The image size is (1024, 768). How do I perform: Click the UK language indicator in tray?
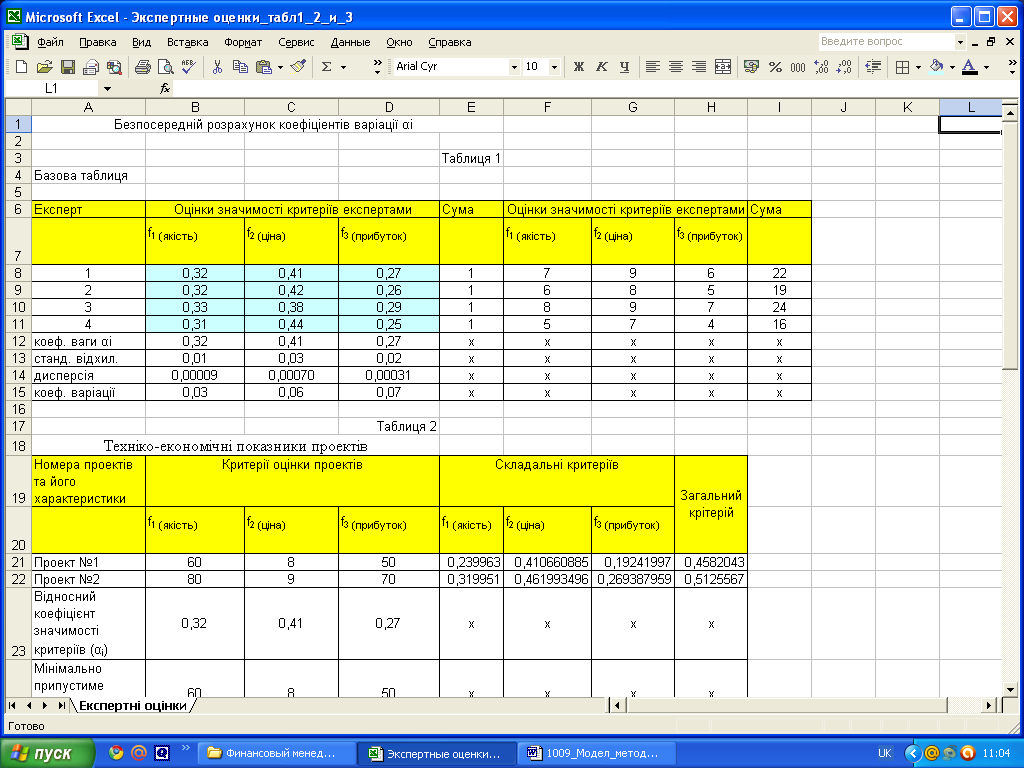(x=885, y=753)
